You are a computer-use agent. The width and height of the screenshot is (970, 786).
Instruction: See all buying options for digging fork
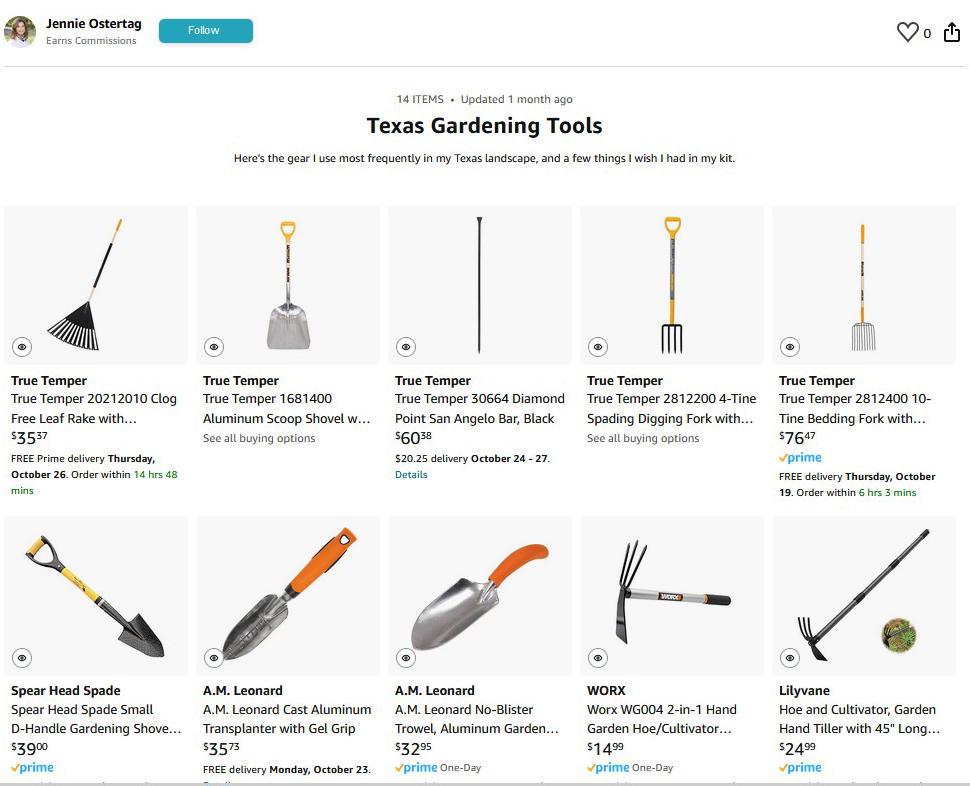(x=643, y=438)
